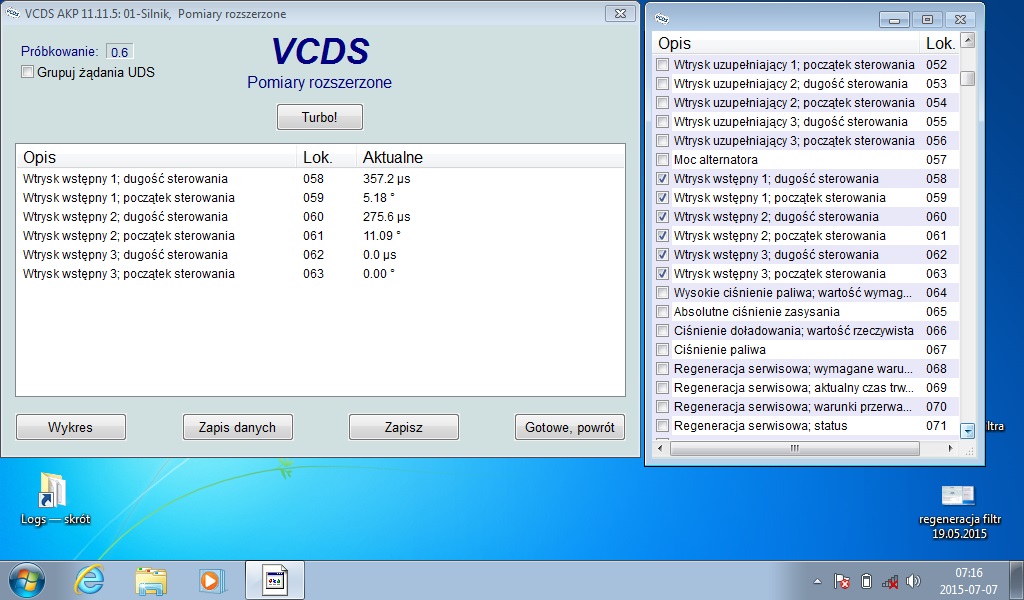
Task: Tick Wtrysk uzupełniający 1; początek sterowania (052)
Action: coord(662,65)
